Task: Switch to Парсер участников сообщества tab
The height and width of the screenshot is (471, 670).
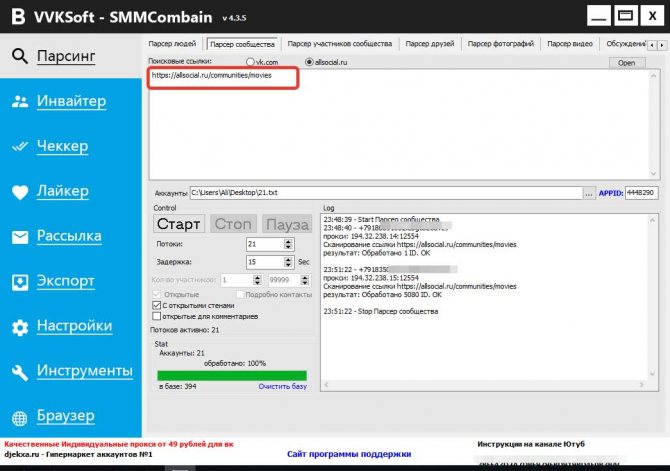Action: (339, 44)
